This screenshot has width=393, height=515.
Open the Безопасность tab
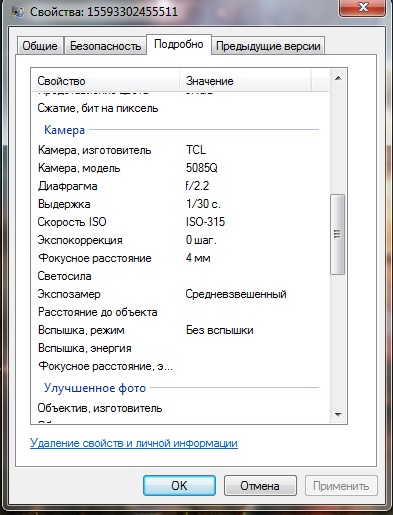coord(105,46)
